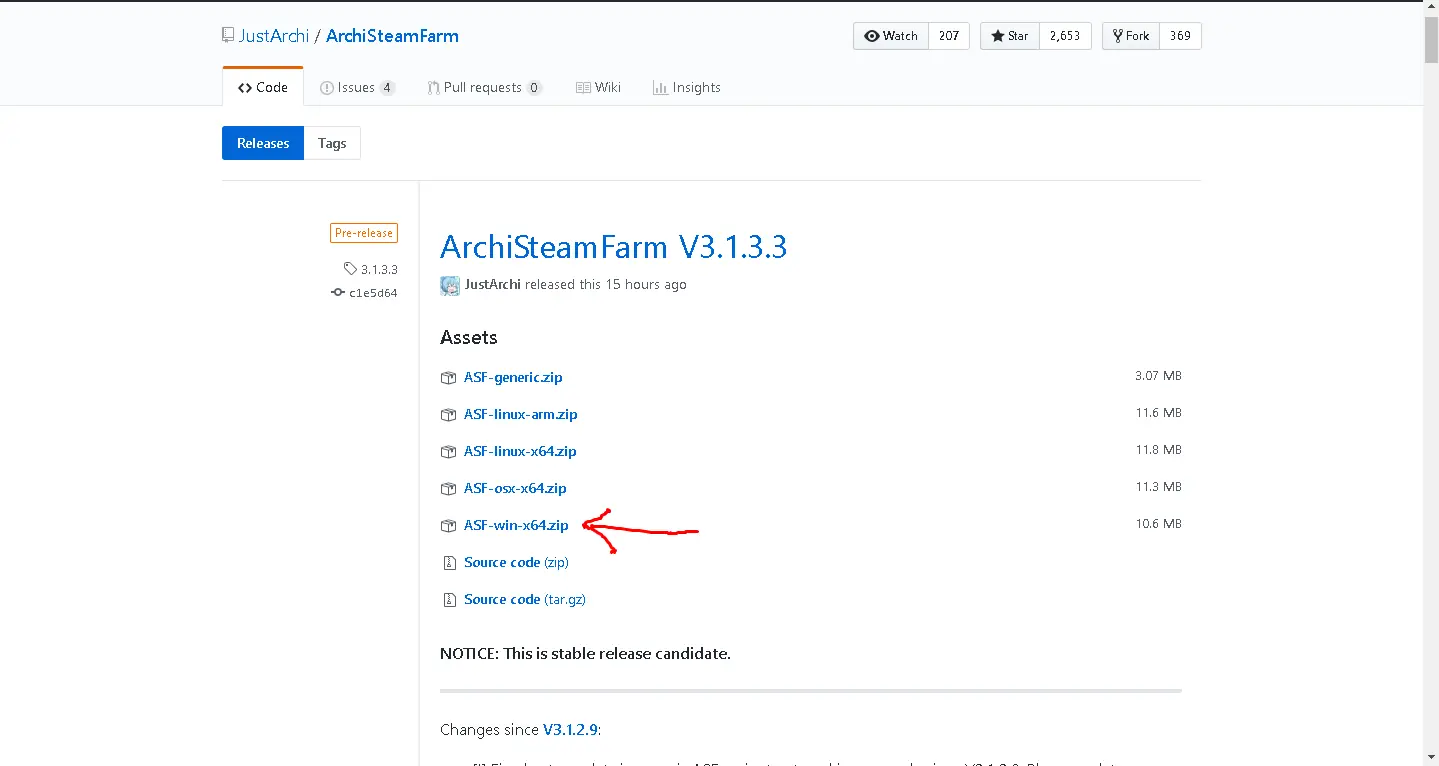
Task: Click the file icon beside Source code (zip)
Action: 449,563
